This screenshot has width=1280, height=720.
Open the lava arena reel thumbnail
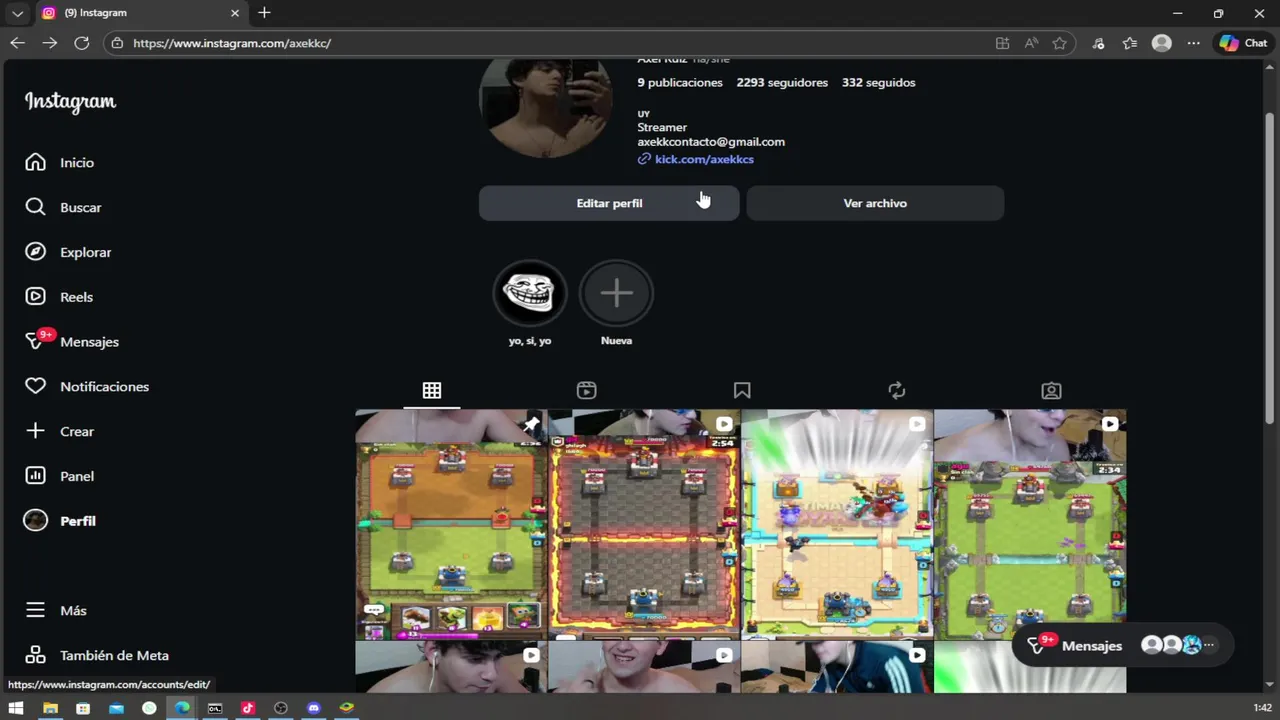coord(644,524)
